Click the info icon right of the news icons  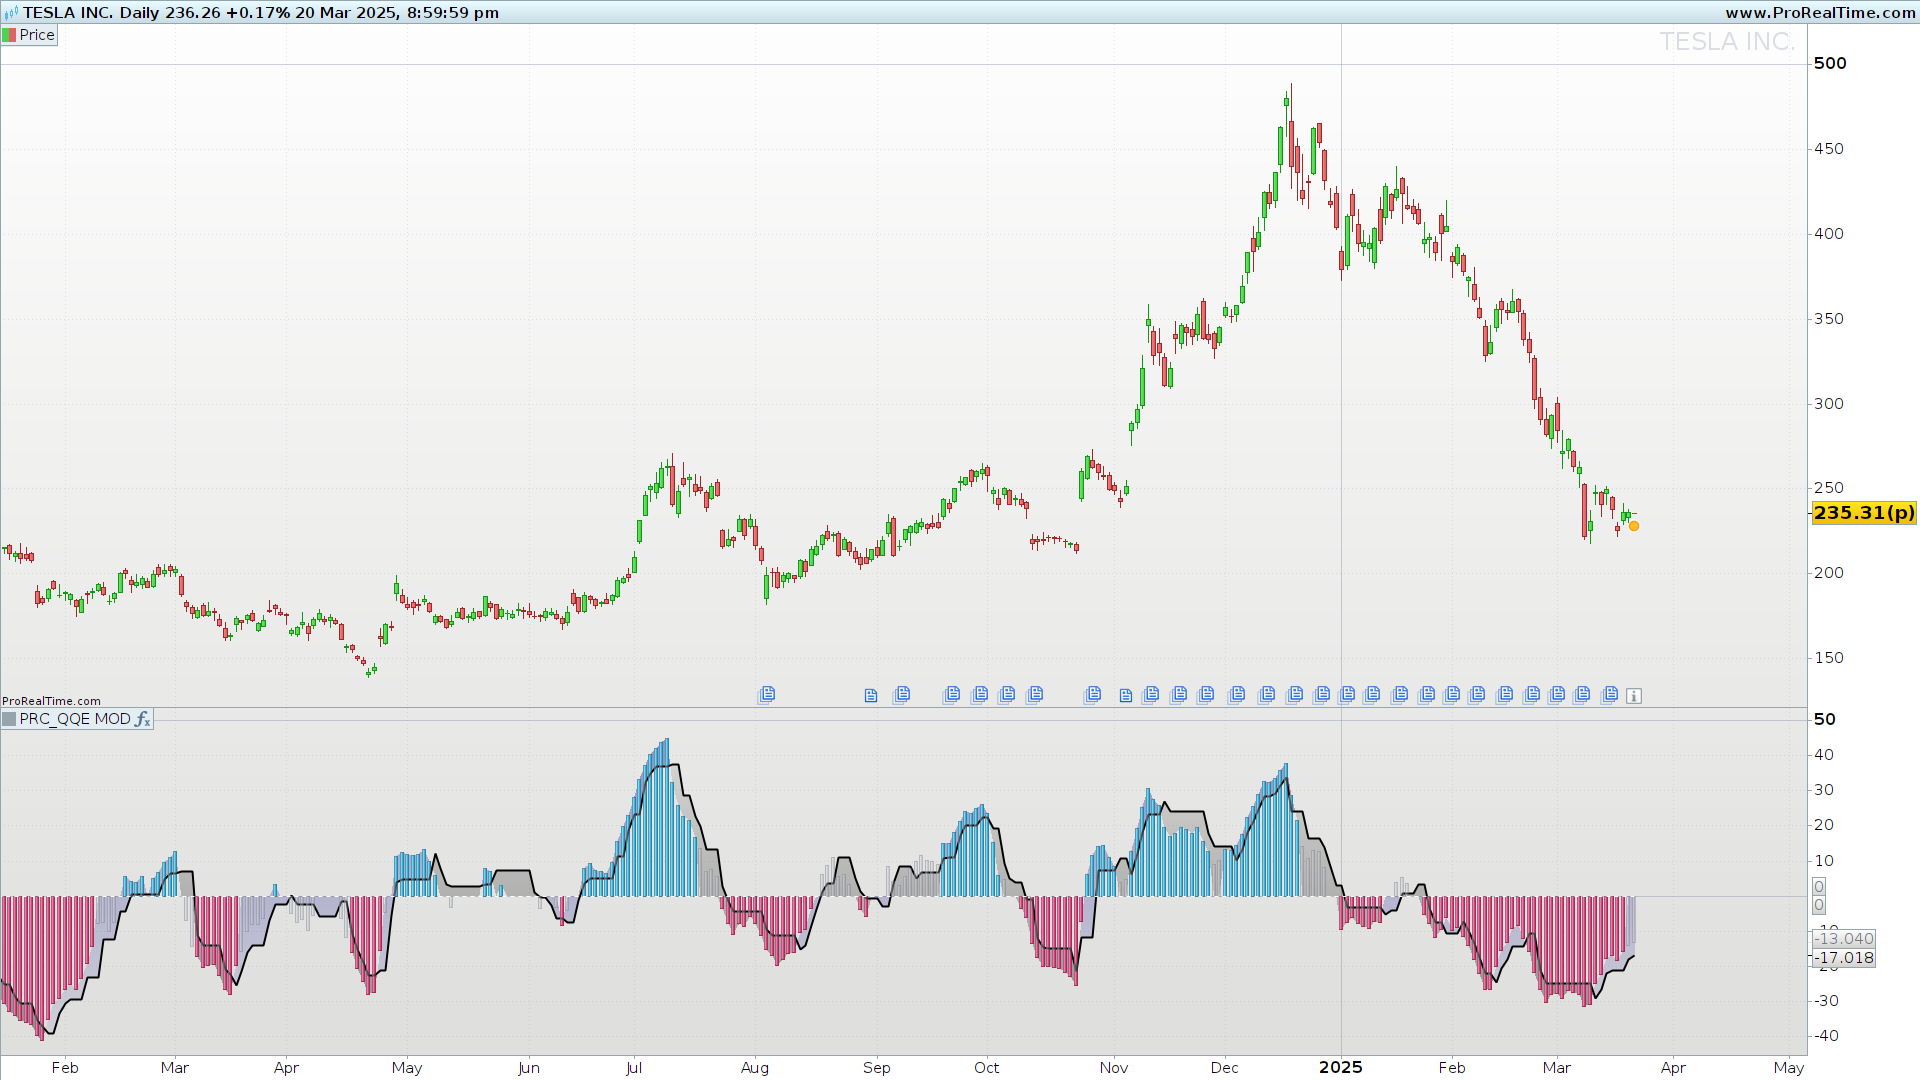[1634, 696]
